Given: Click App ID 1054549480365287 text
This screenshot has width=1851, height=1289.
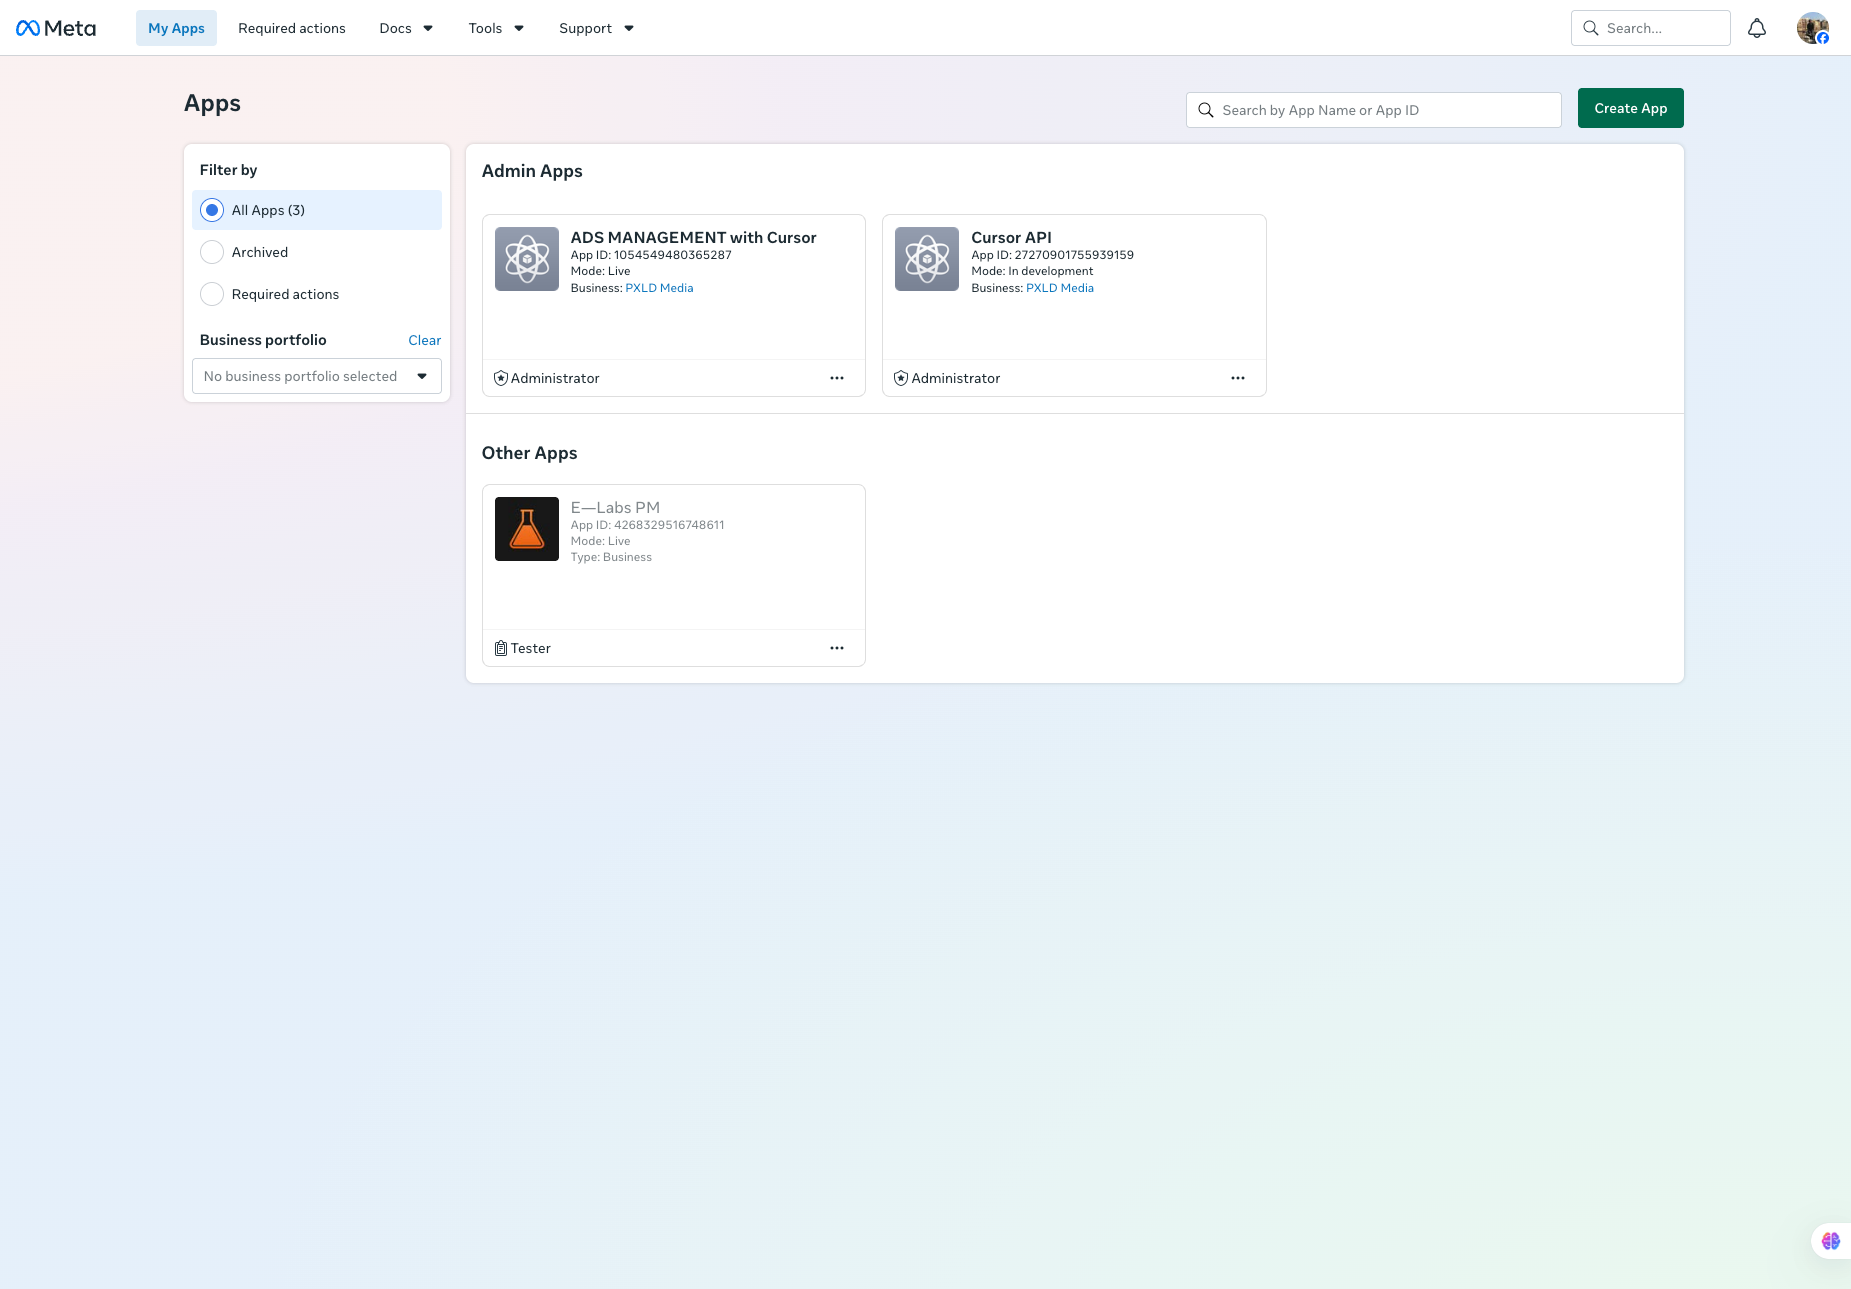Looking at the screenshot, I should click(x=651, y=255).
